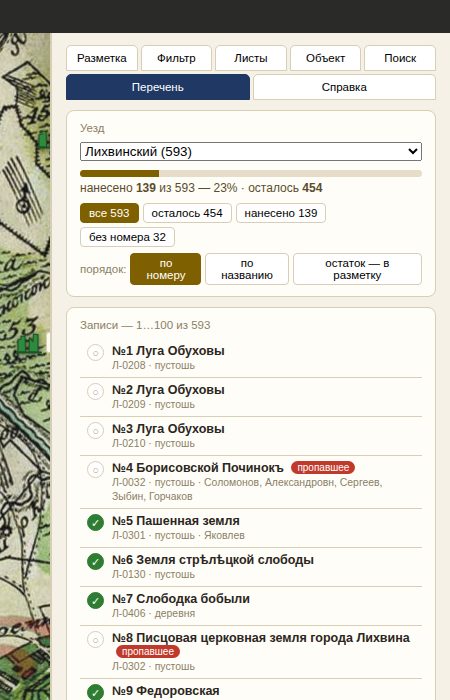Click the Записи — 1…100 из 593 heading
This screenshot has width=450, height=700.
tap(145, 325)
